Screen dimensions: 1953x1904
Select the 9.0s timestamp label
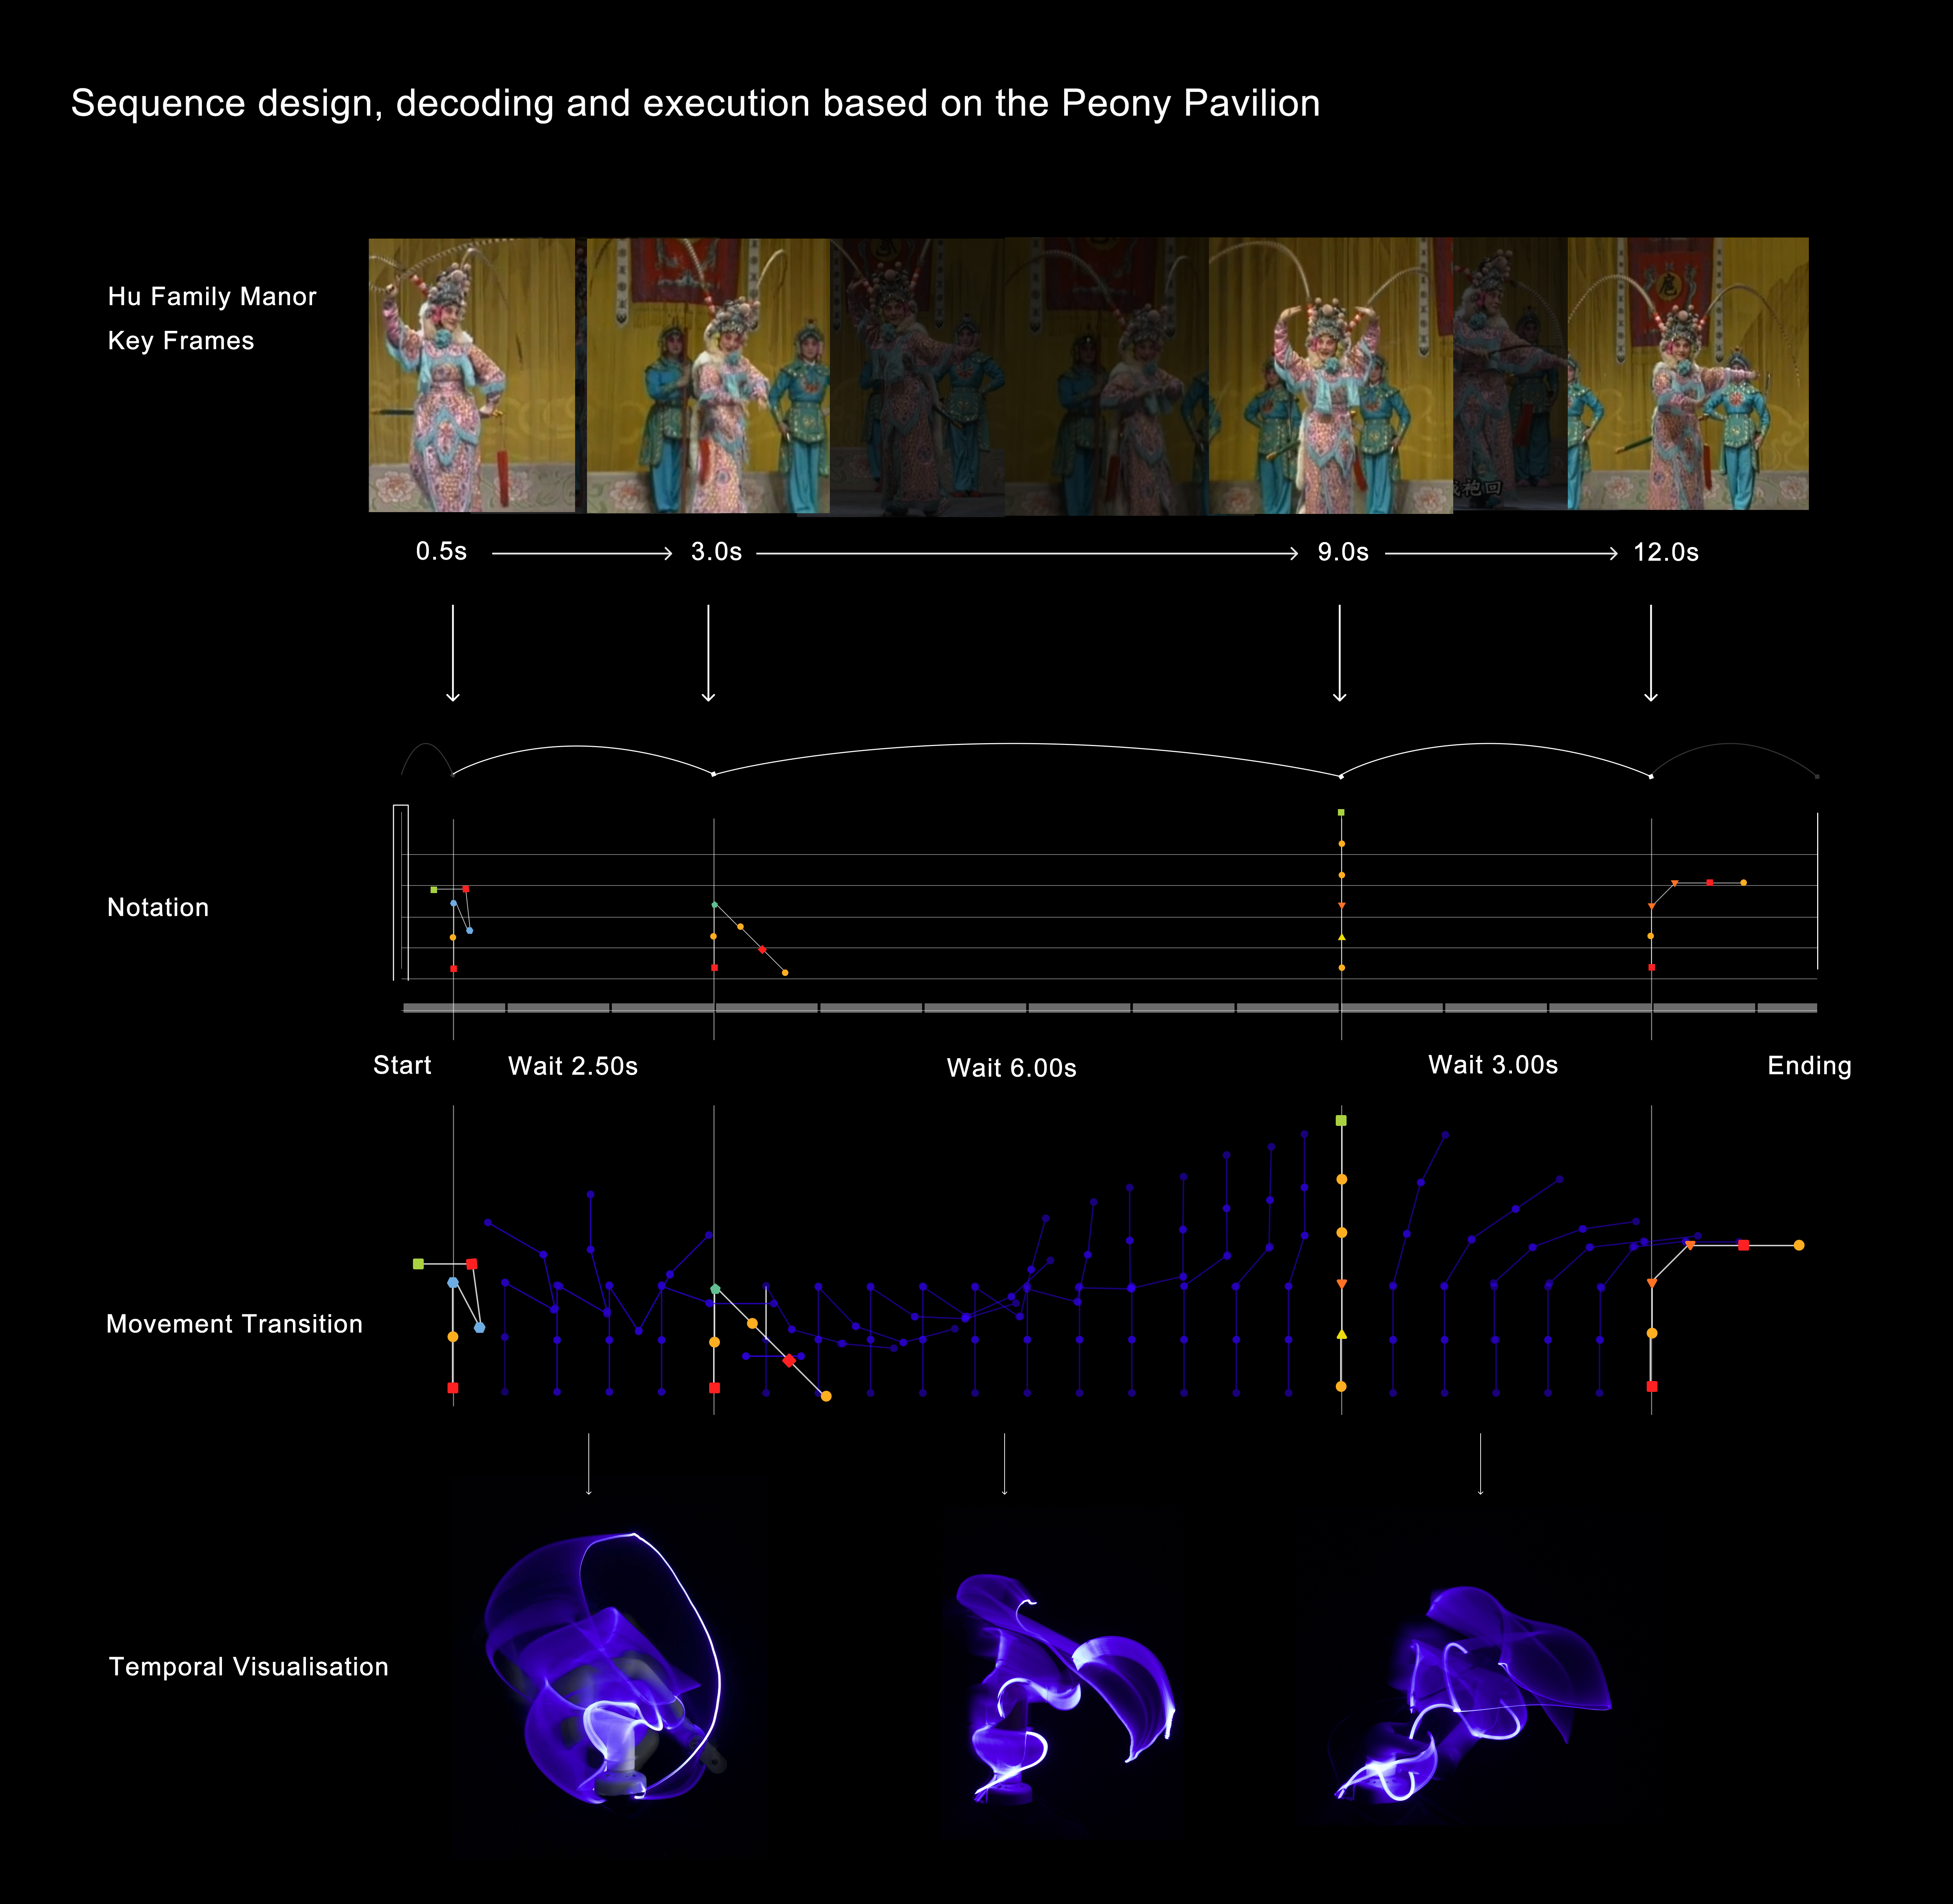click(x=1342, y=552)
